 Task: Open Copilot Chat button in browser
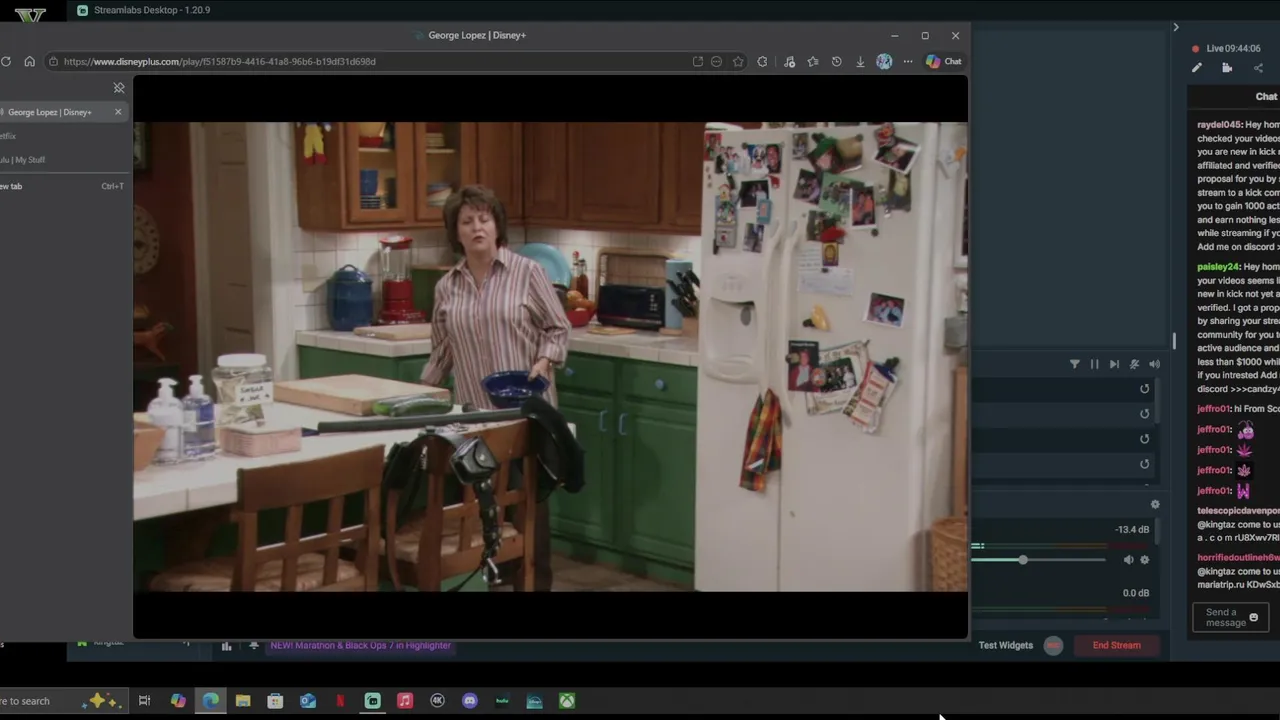pos(943,61)
